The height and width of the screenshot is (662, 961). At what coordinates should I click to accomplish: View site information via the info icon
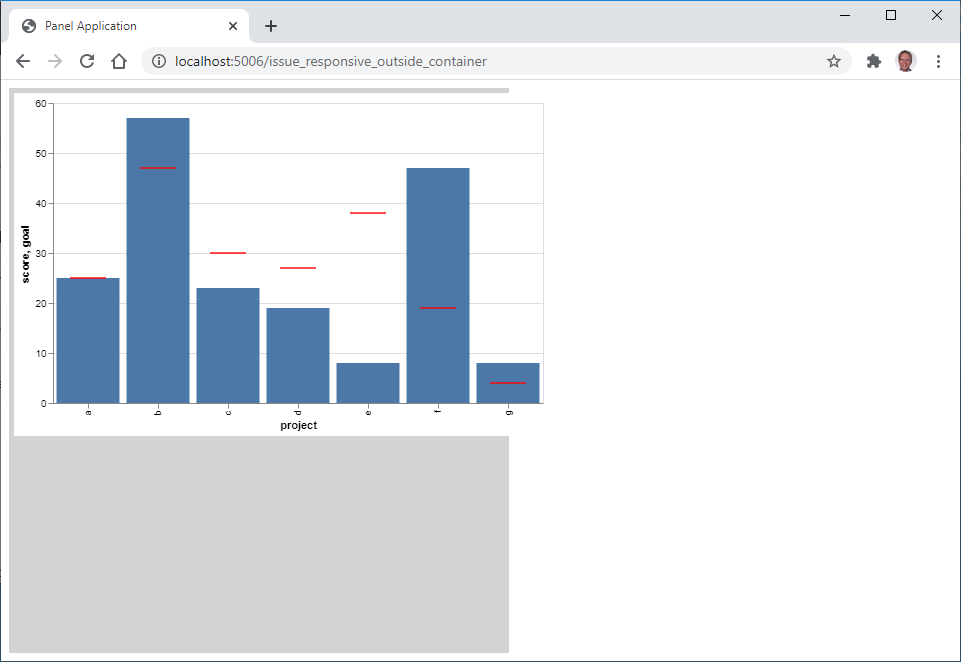pyautogui.click(x=158, y=61)
